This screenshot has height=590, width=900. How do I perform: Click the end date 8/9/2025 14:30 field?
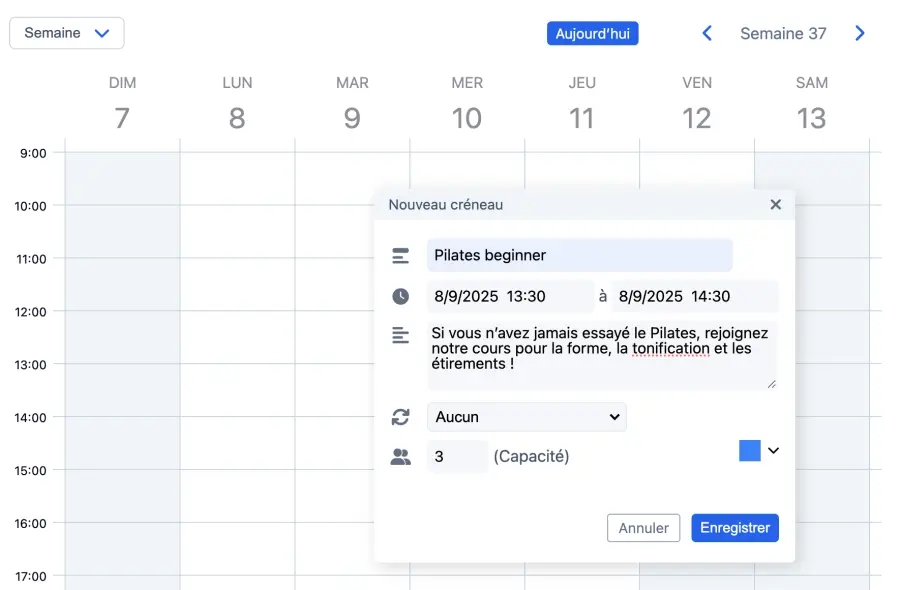[x=695, y=296]
